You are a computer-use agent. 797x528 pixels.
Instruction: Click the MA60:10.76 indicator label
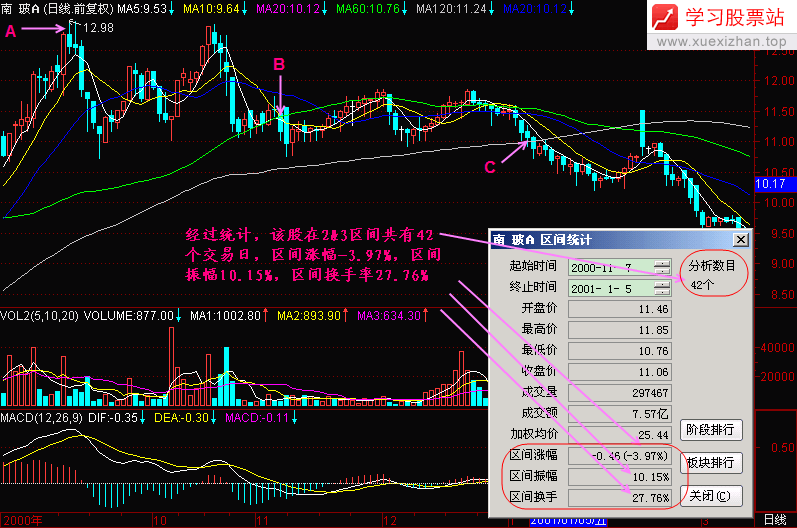369,9
